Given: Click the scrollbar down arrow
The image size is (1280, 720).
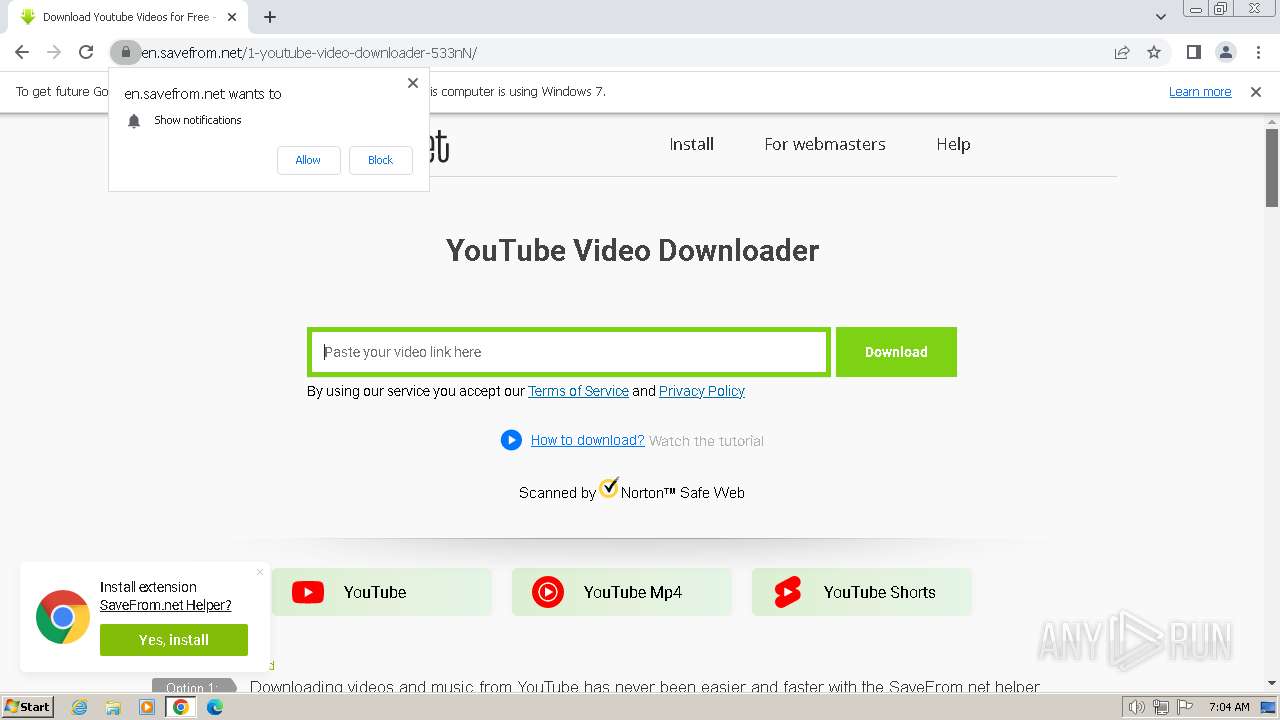Looking at the screenshot, I should [1271, 684].
